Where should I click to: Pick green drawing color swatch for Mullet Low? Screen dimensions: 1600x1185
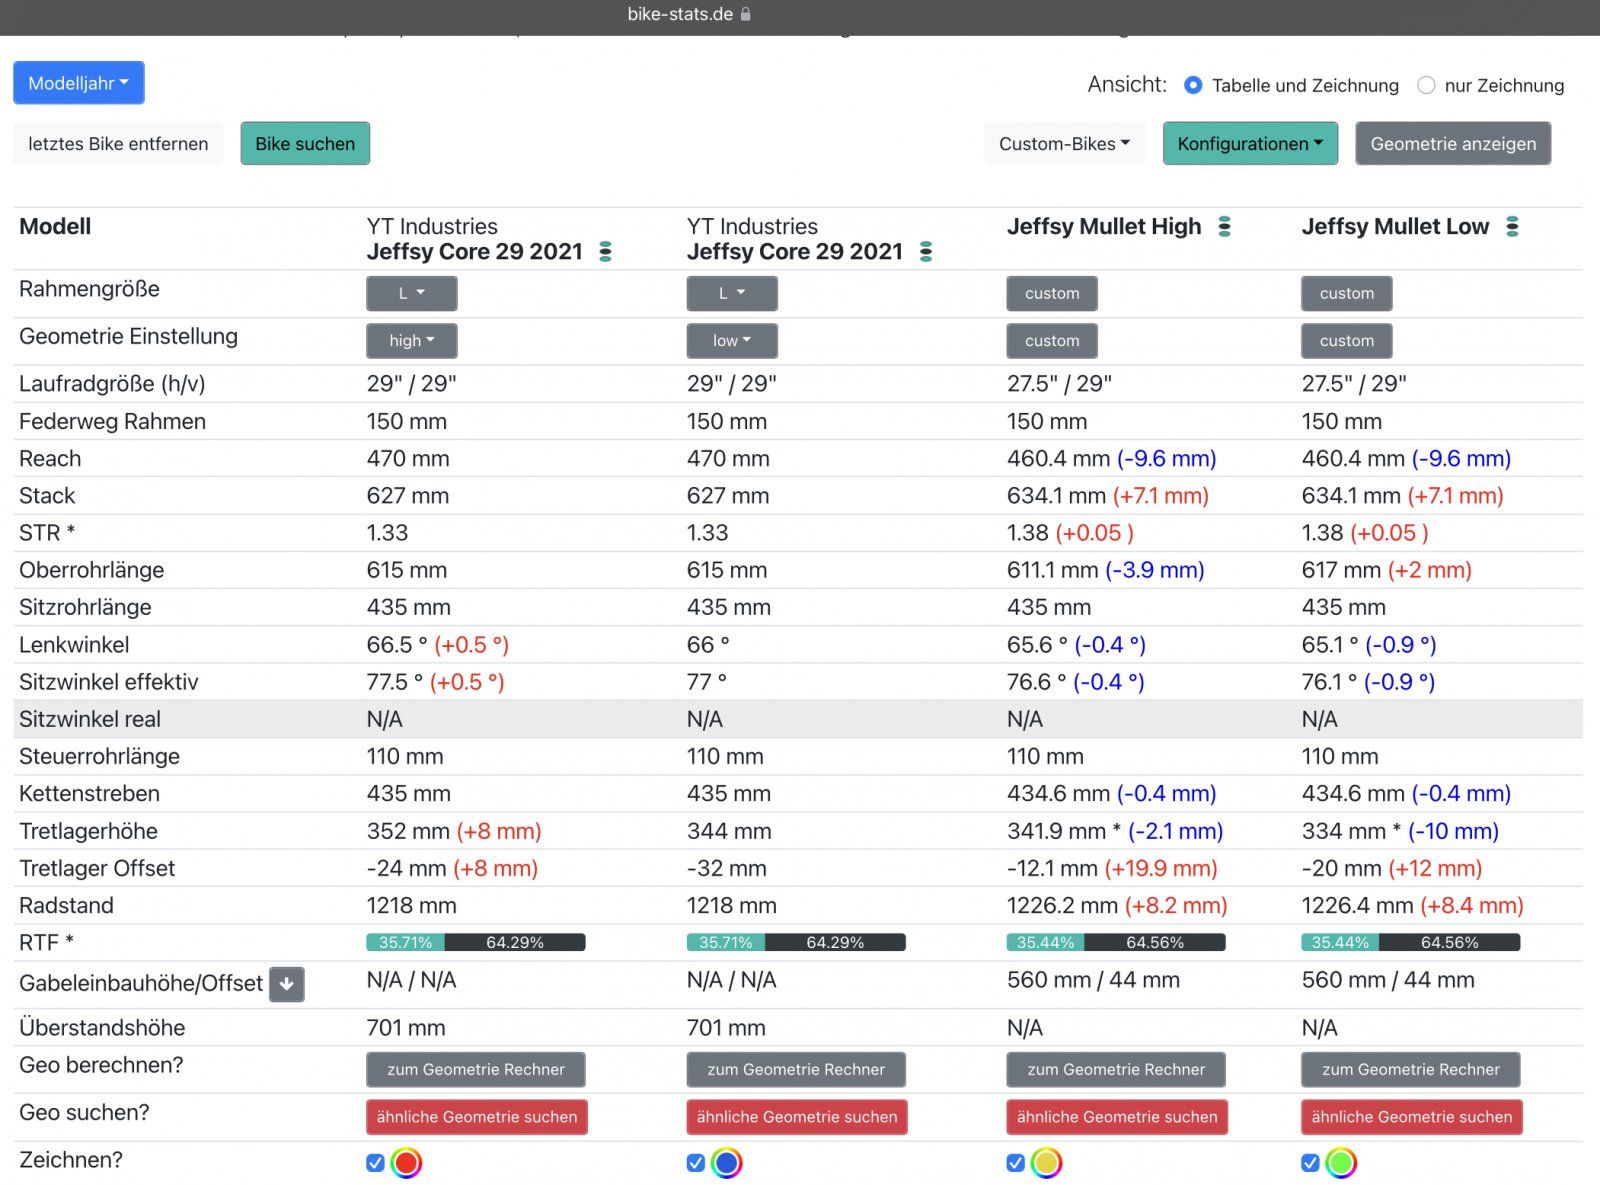point(1341,1163)
